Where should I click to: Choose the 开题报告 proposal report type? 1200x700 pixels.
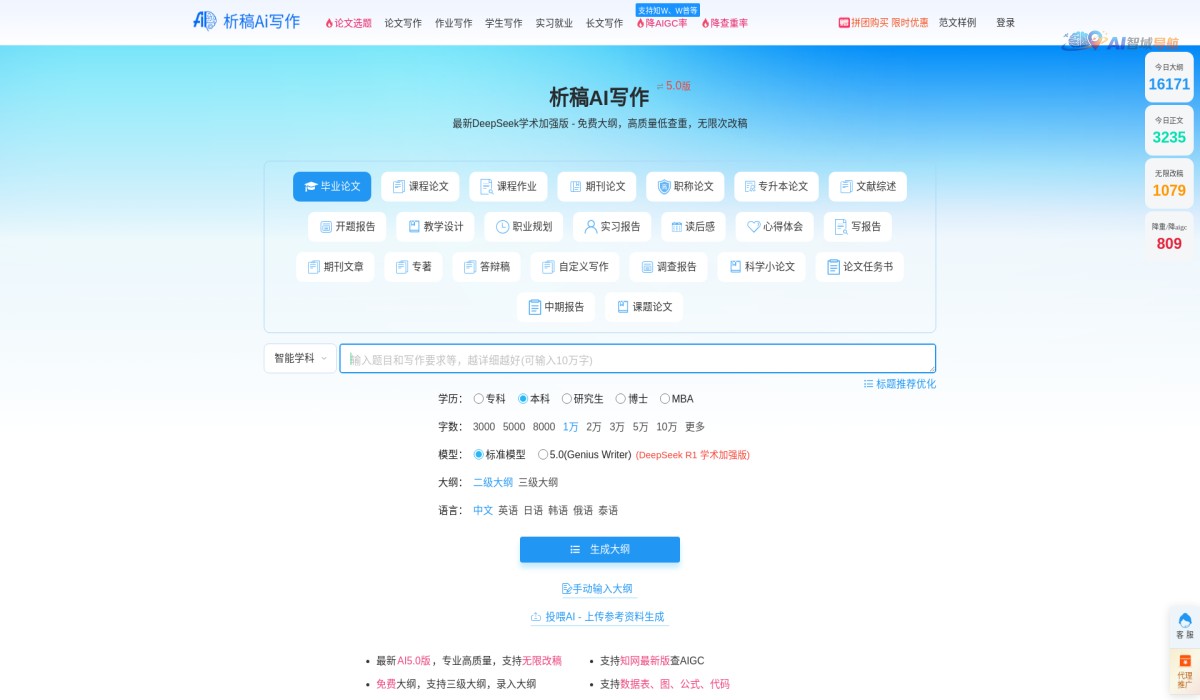tap(348, 226)
